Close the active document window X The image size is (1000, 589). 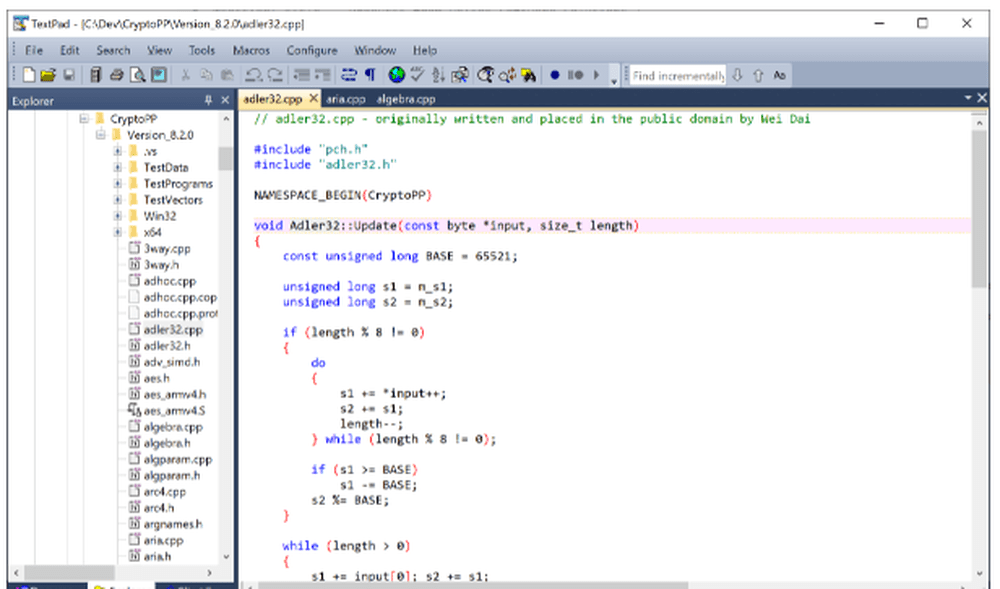point(982,98)
